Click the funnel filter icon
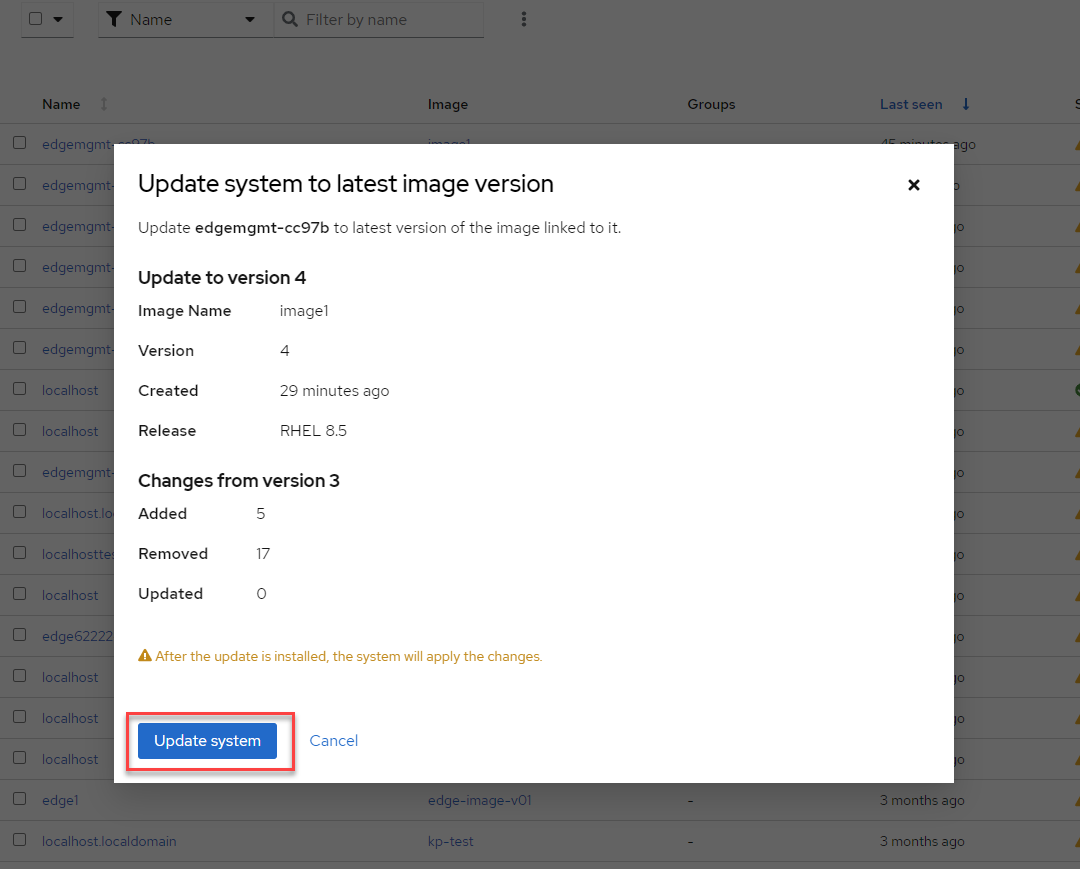The height and width of the screenshot is (869, 1080). click(114, 20)
